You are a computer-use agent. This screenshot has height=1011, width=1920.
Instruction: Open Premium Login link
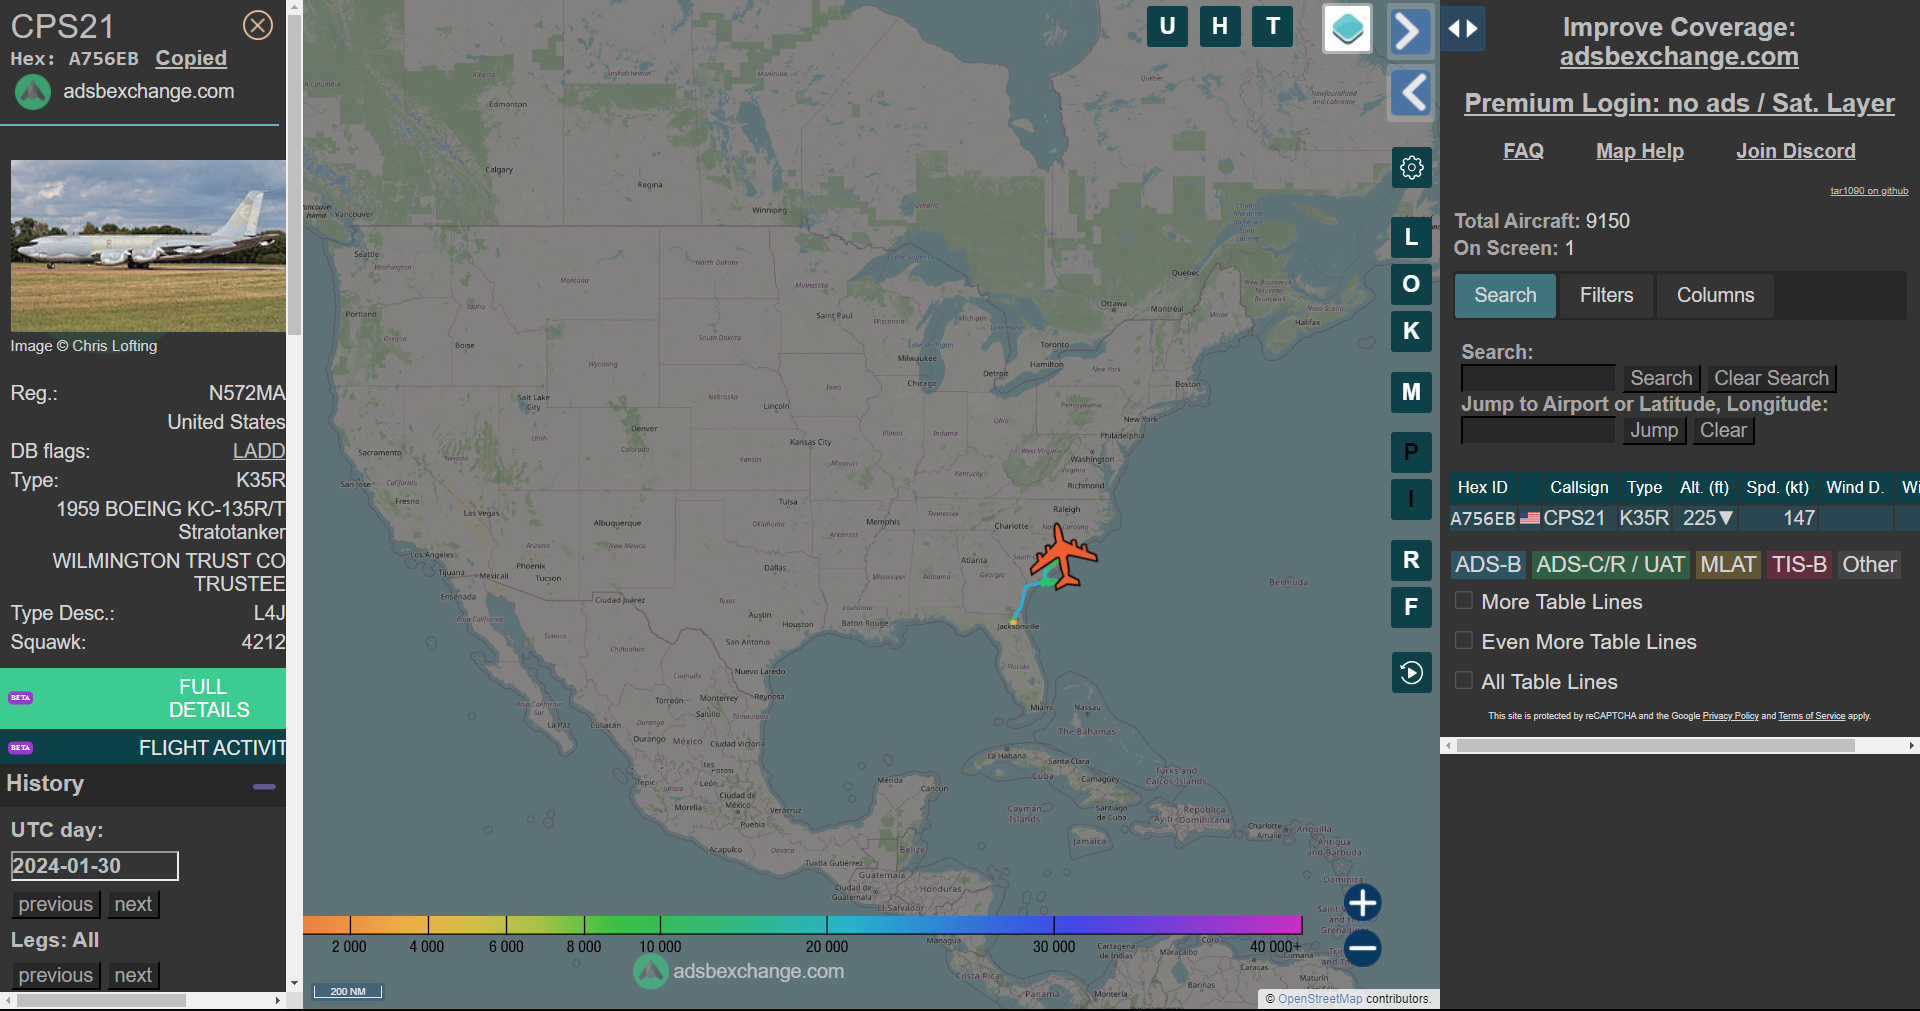click(1679, 103)
